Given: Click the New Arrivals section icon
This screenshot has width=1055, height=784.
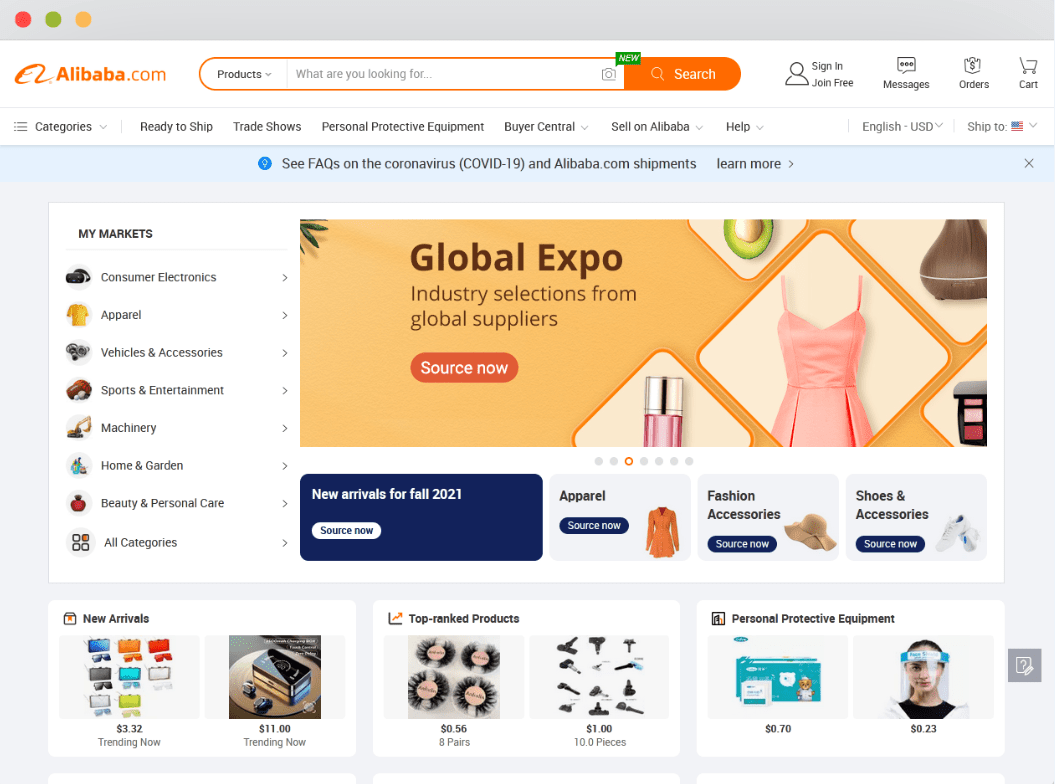Looking at the screenshot, I should coord(69,618).
